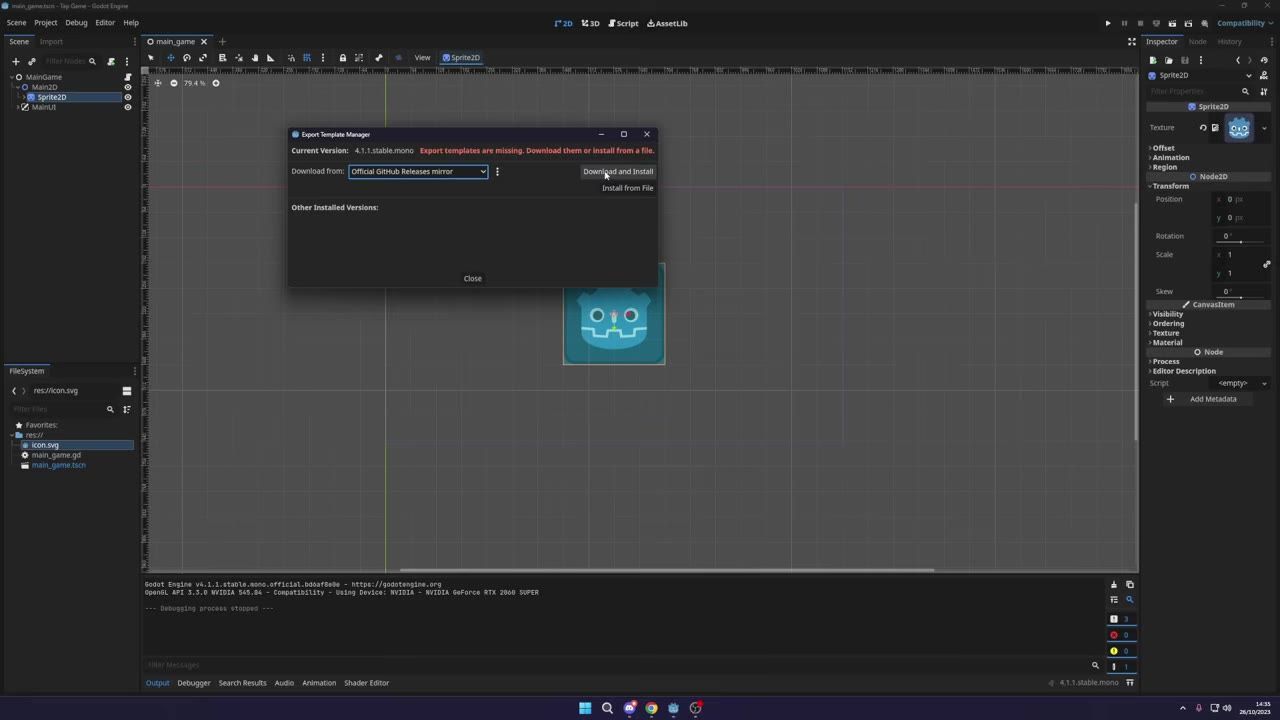
Task: Toggle Grid Snap icon
Action: pyautogui.click(x=307, y=57)
